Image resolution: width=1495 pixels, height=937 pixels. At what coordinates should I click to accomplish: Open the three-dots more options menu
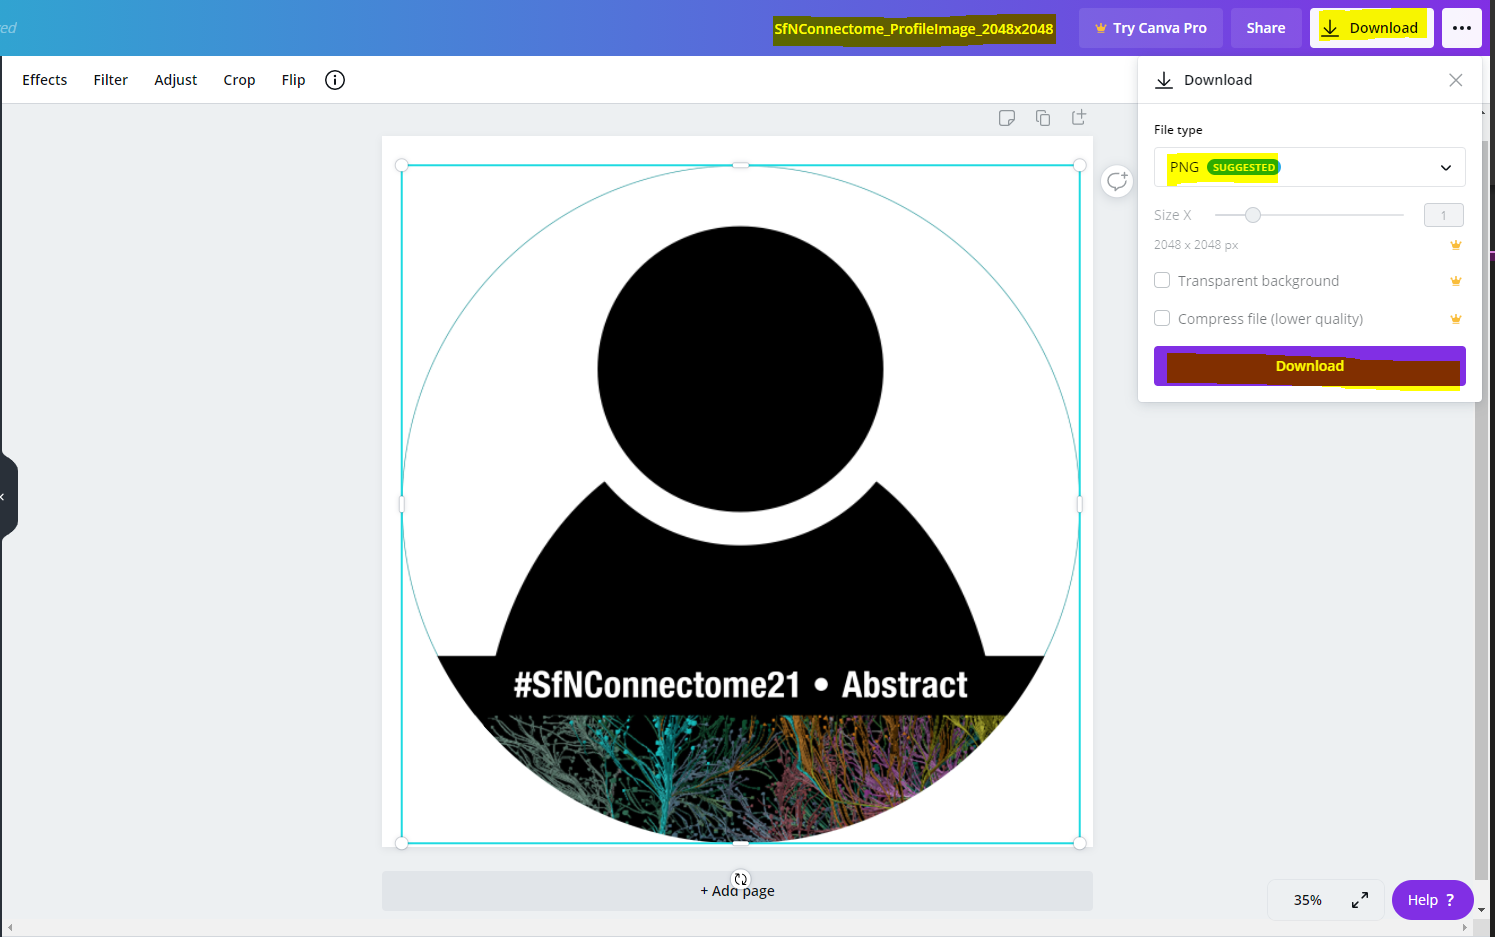1462,28
